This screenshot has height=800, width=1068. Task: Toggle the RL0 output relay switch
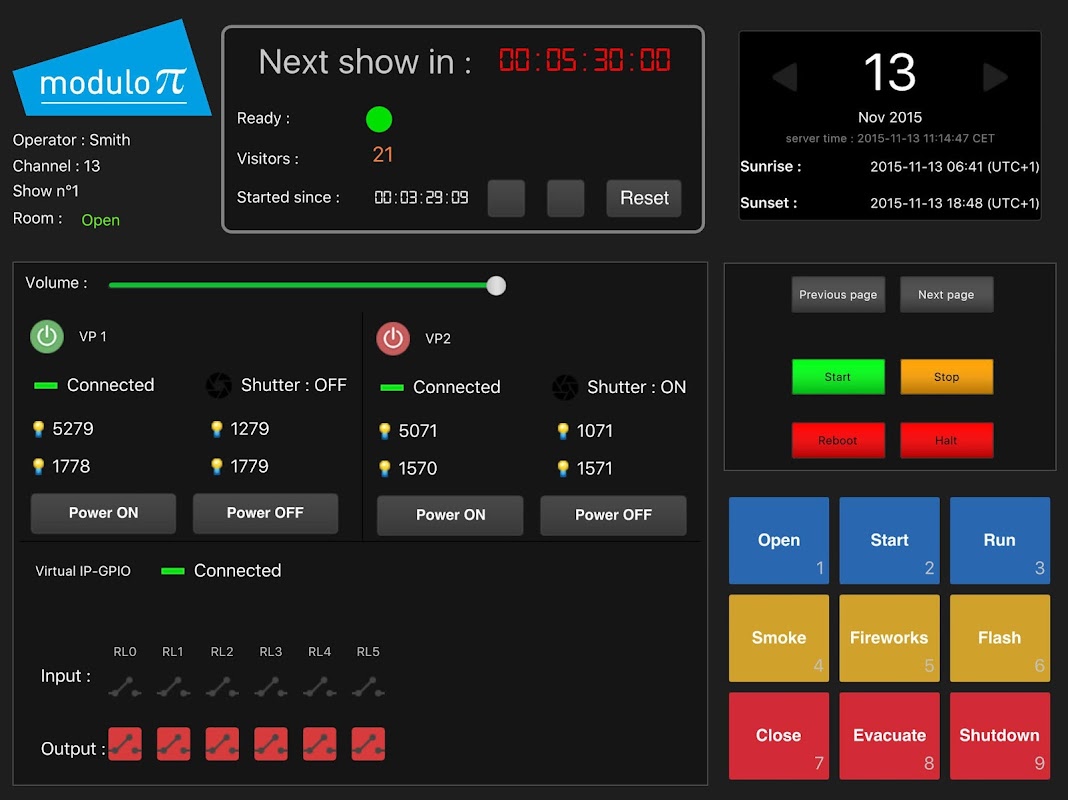pos(125,743)
